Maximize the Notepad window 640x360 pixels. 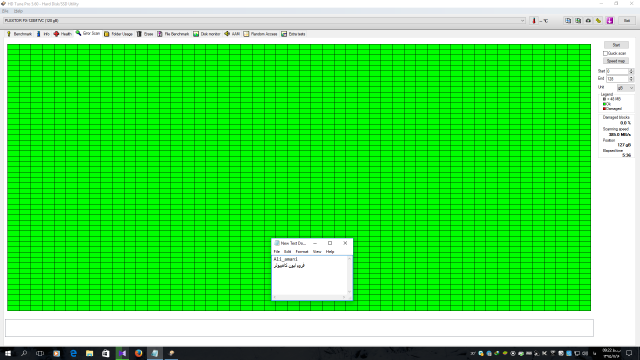click(x=330, y=243)
